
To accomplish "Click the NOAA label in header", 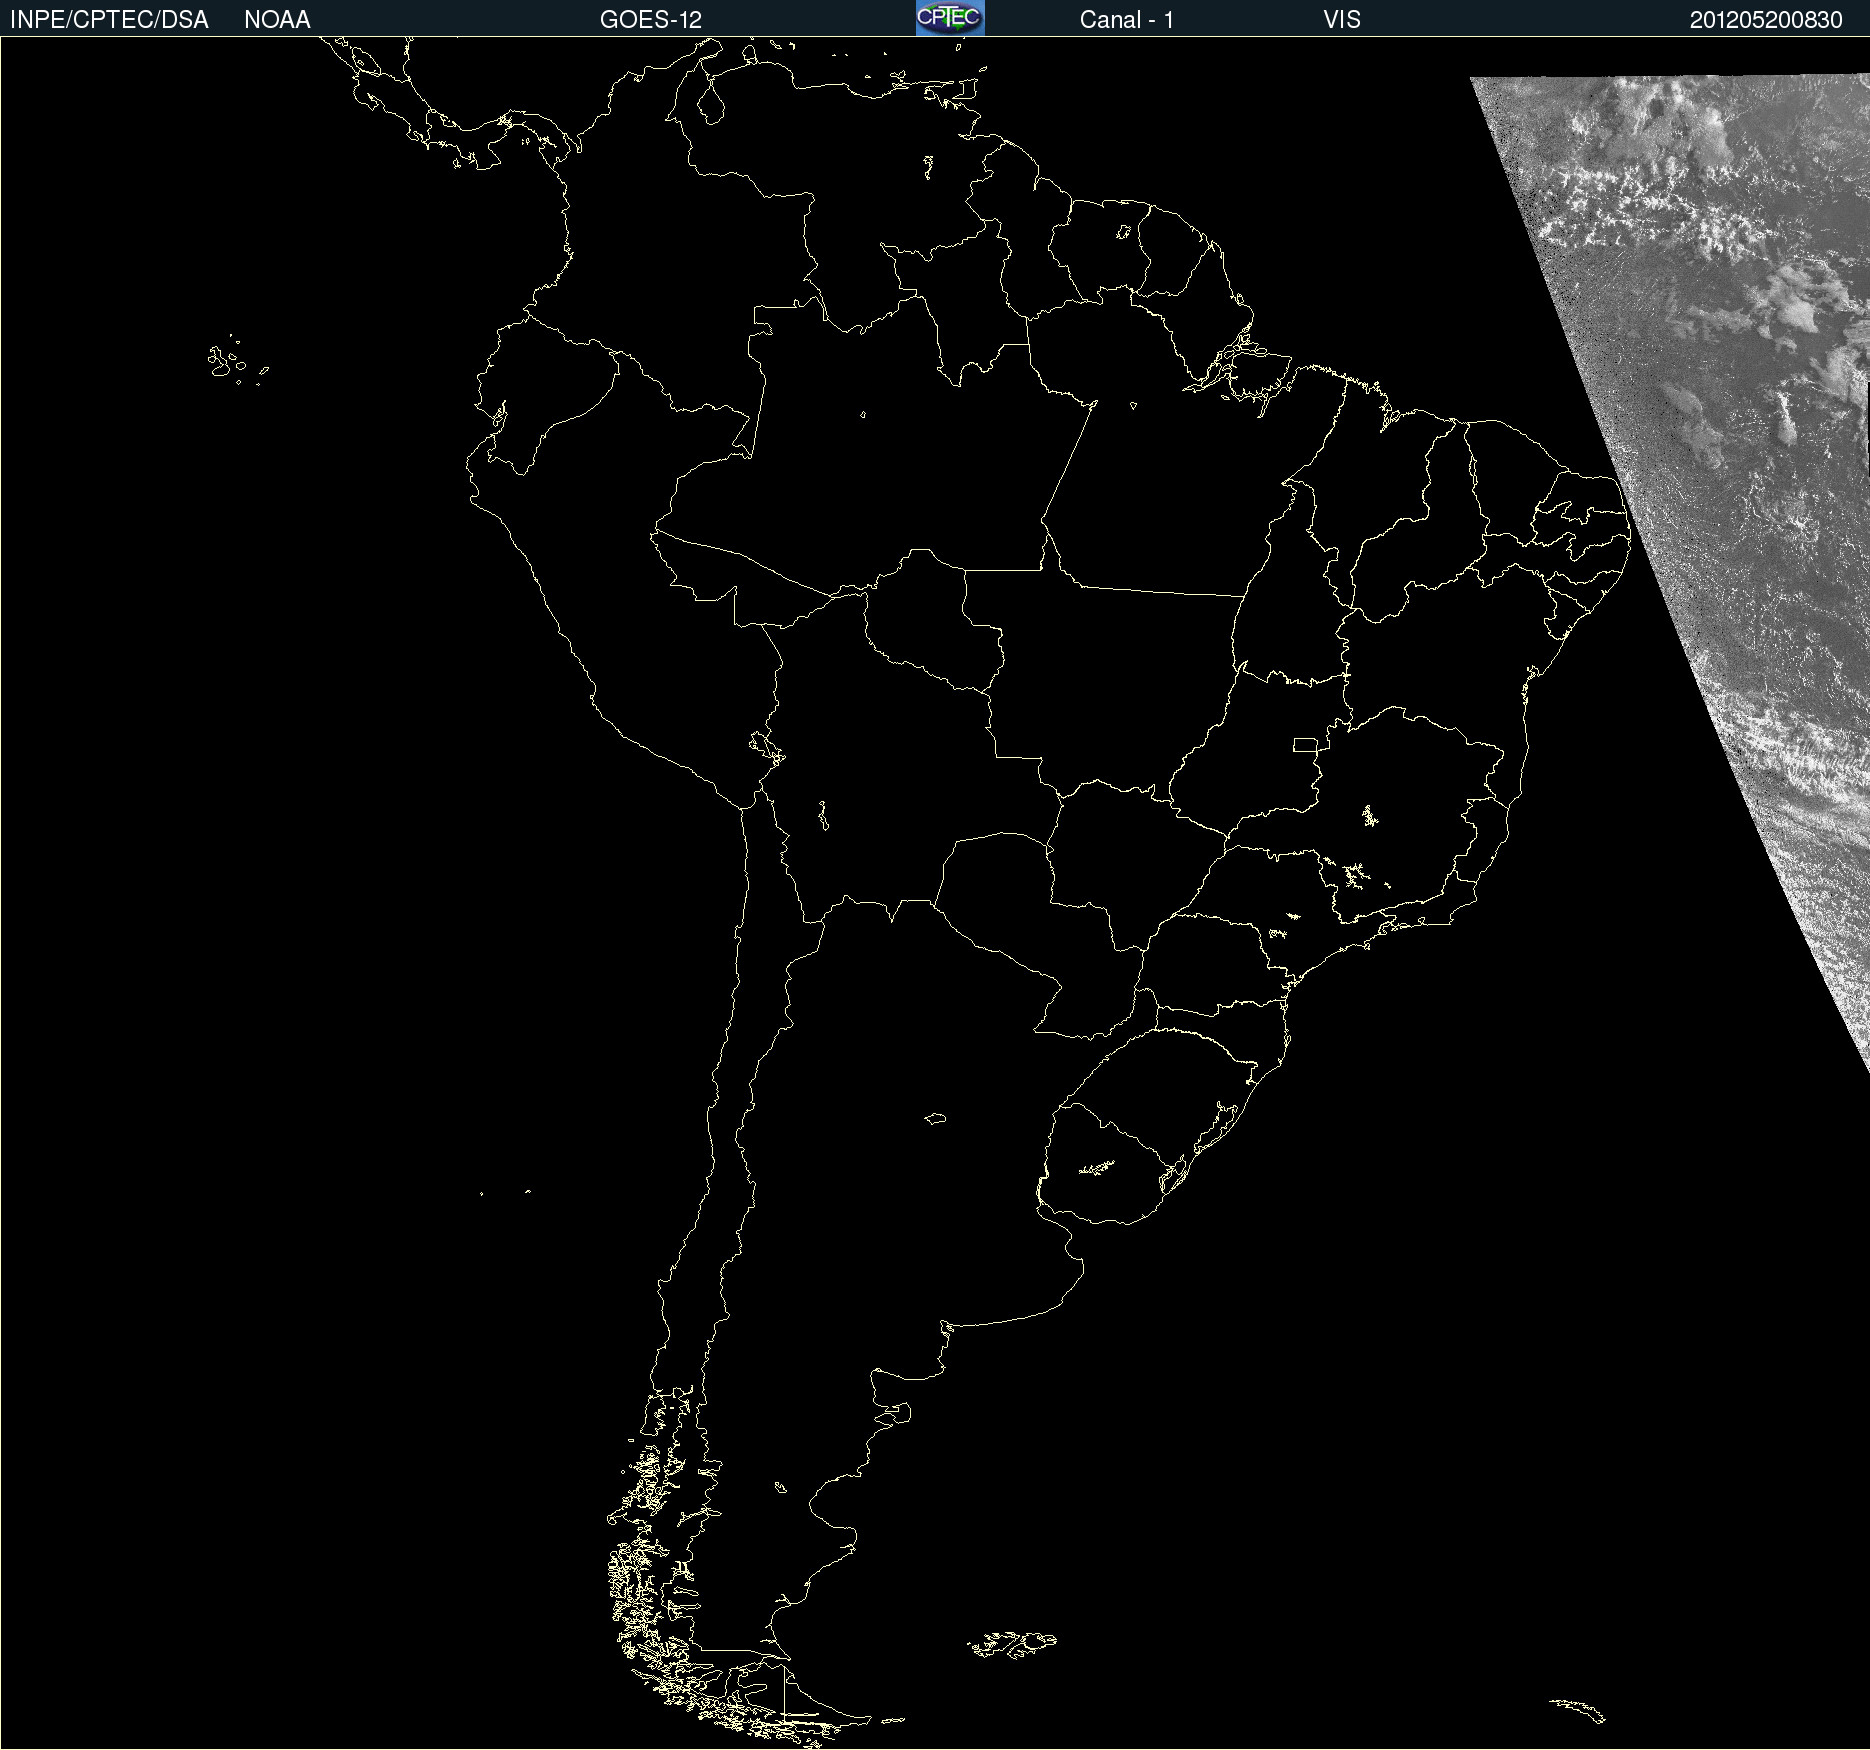I will [277, 20].
